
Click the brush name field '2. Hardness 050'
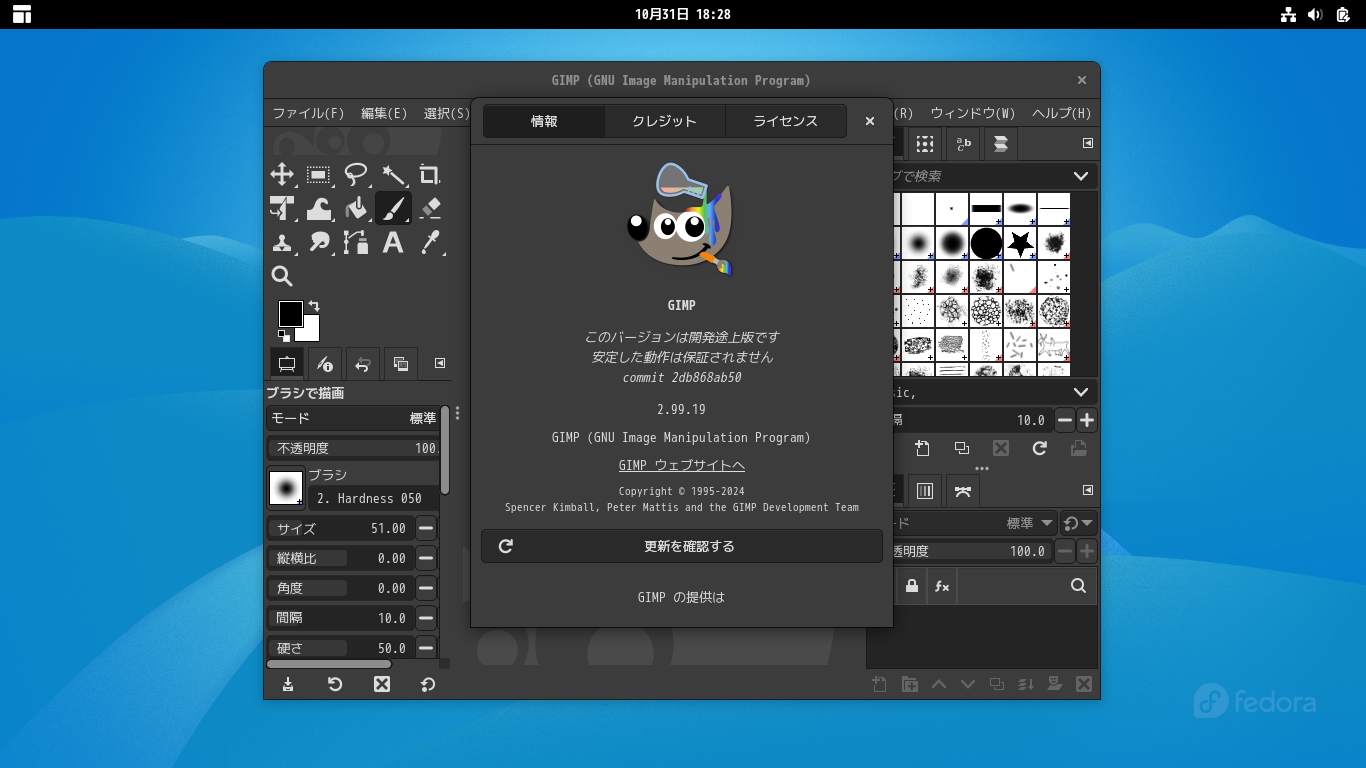pyautogui.click(x=373, y=498)
